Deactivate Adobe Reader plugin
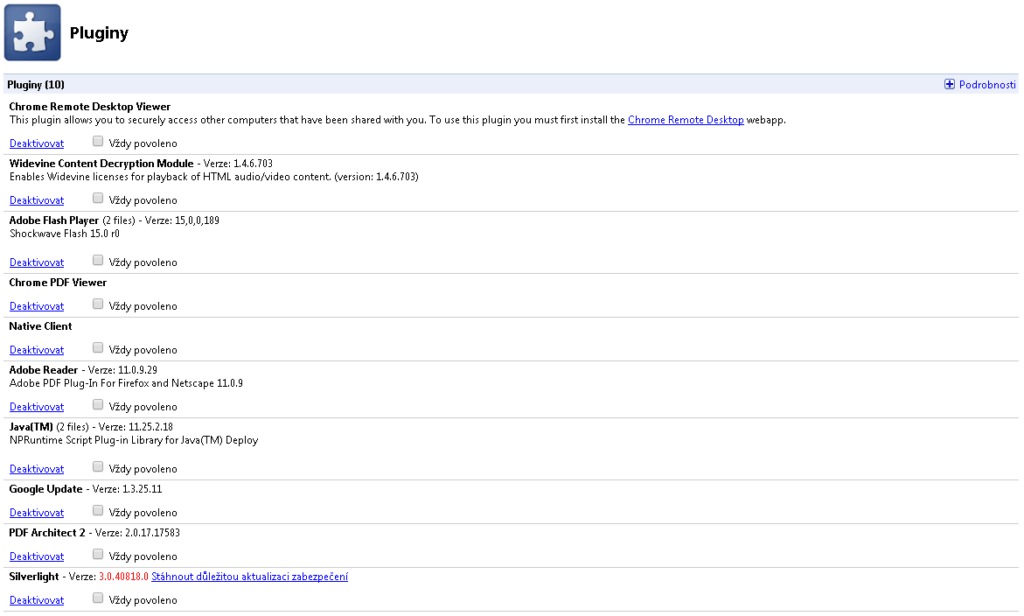 tap(36, 408)
